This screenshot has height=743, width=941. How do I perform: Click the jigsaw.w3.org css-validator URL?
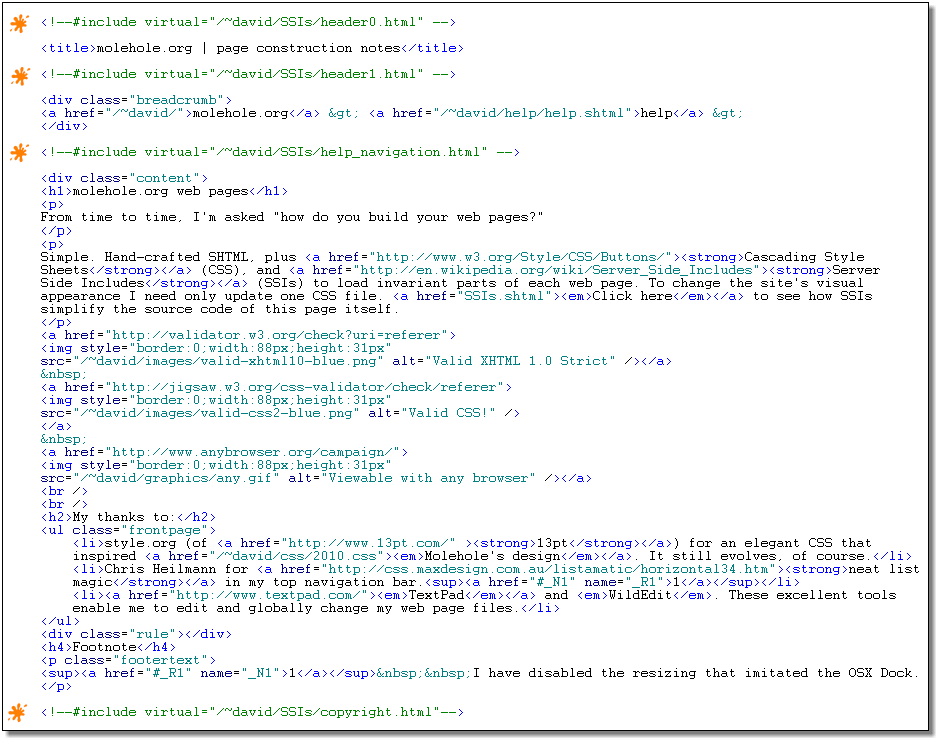pos(304,387)
